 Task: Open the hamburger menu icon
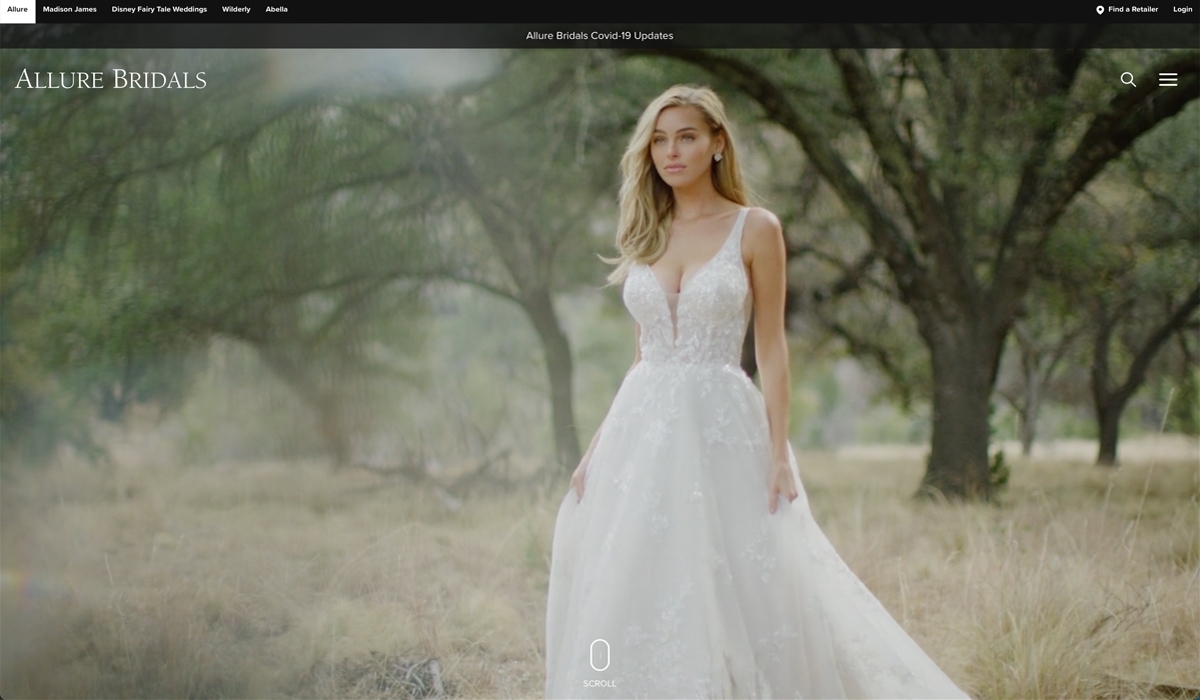click(1168, 79)
